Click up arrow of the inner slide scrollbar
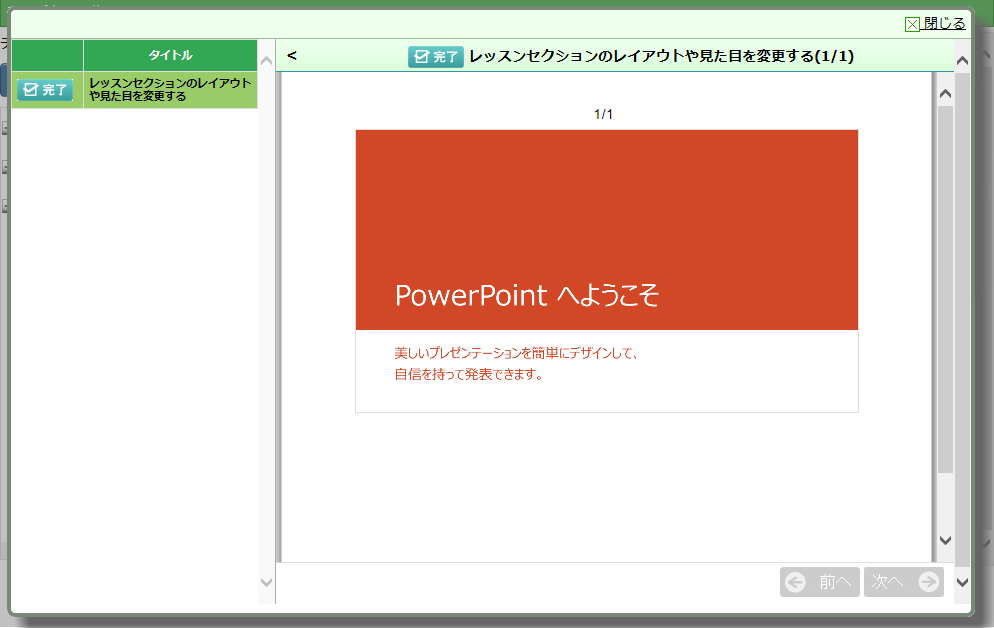Screen dimensions: 994x628 pyautogui.click(x=945, y=94)
